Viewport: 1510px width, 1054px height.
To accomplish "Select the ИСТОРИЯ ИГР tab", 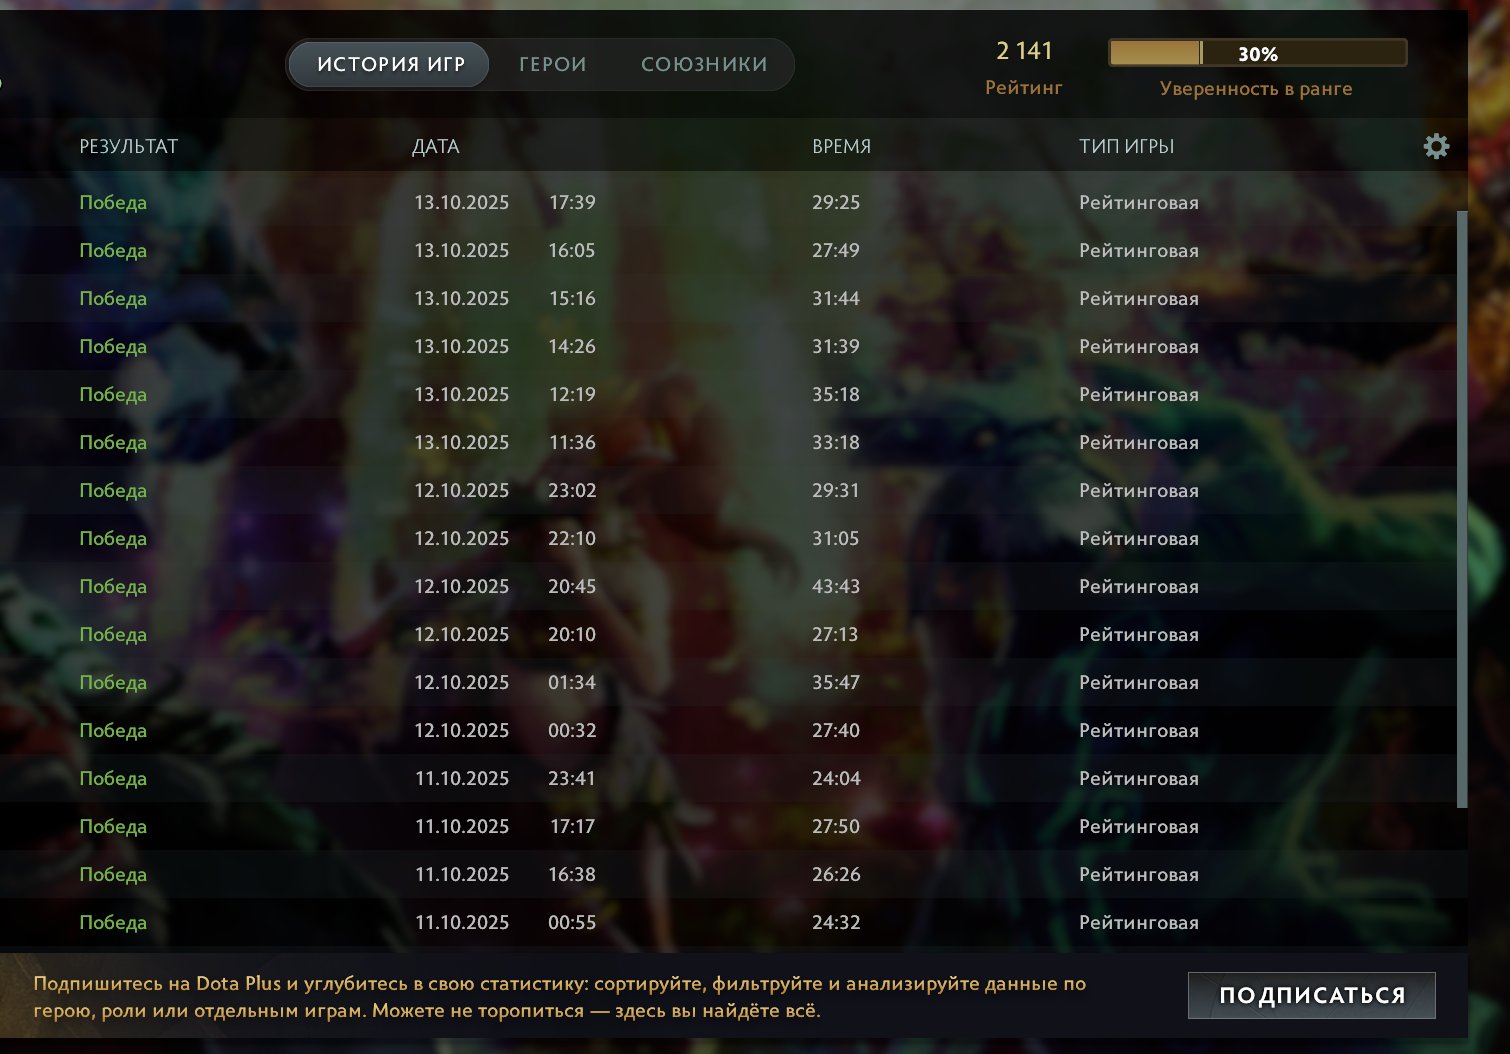I will [391, 64].
